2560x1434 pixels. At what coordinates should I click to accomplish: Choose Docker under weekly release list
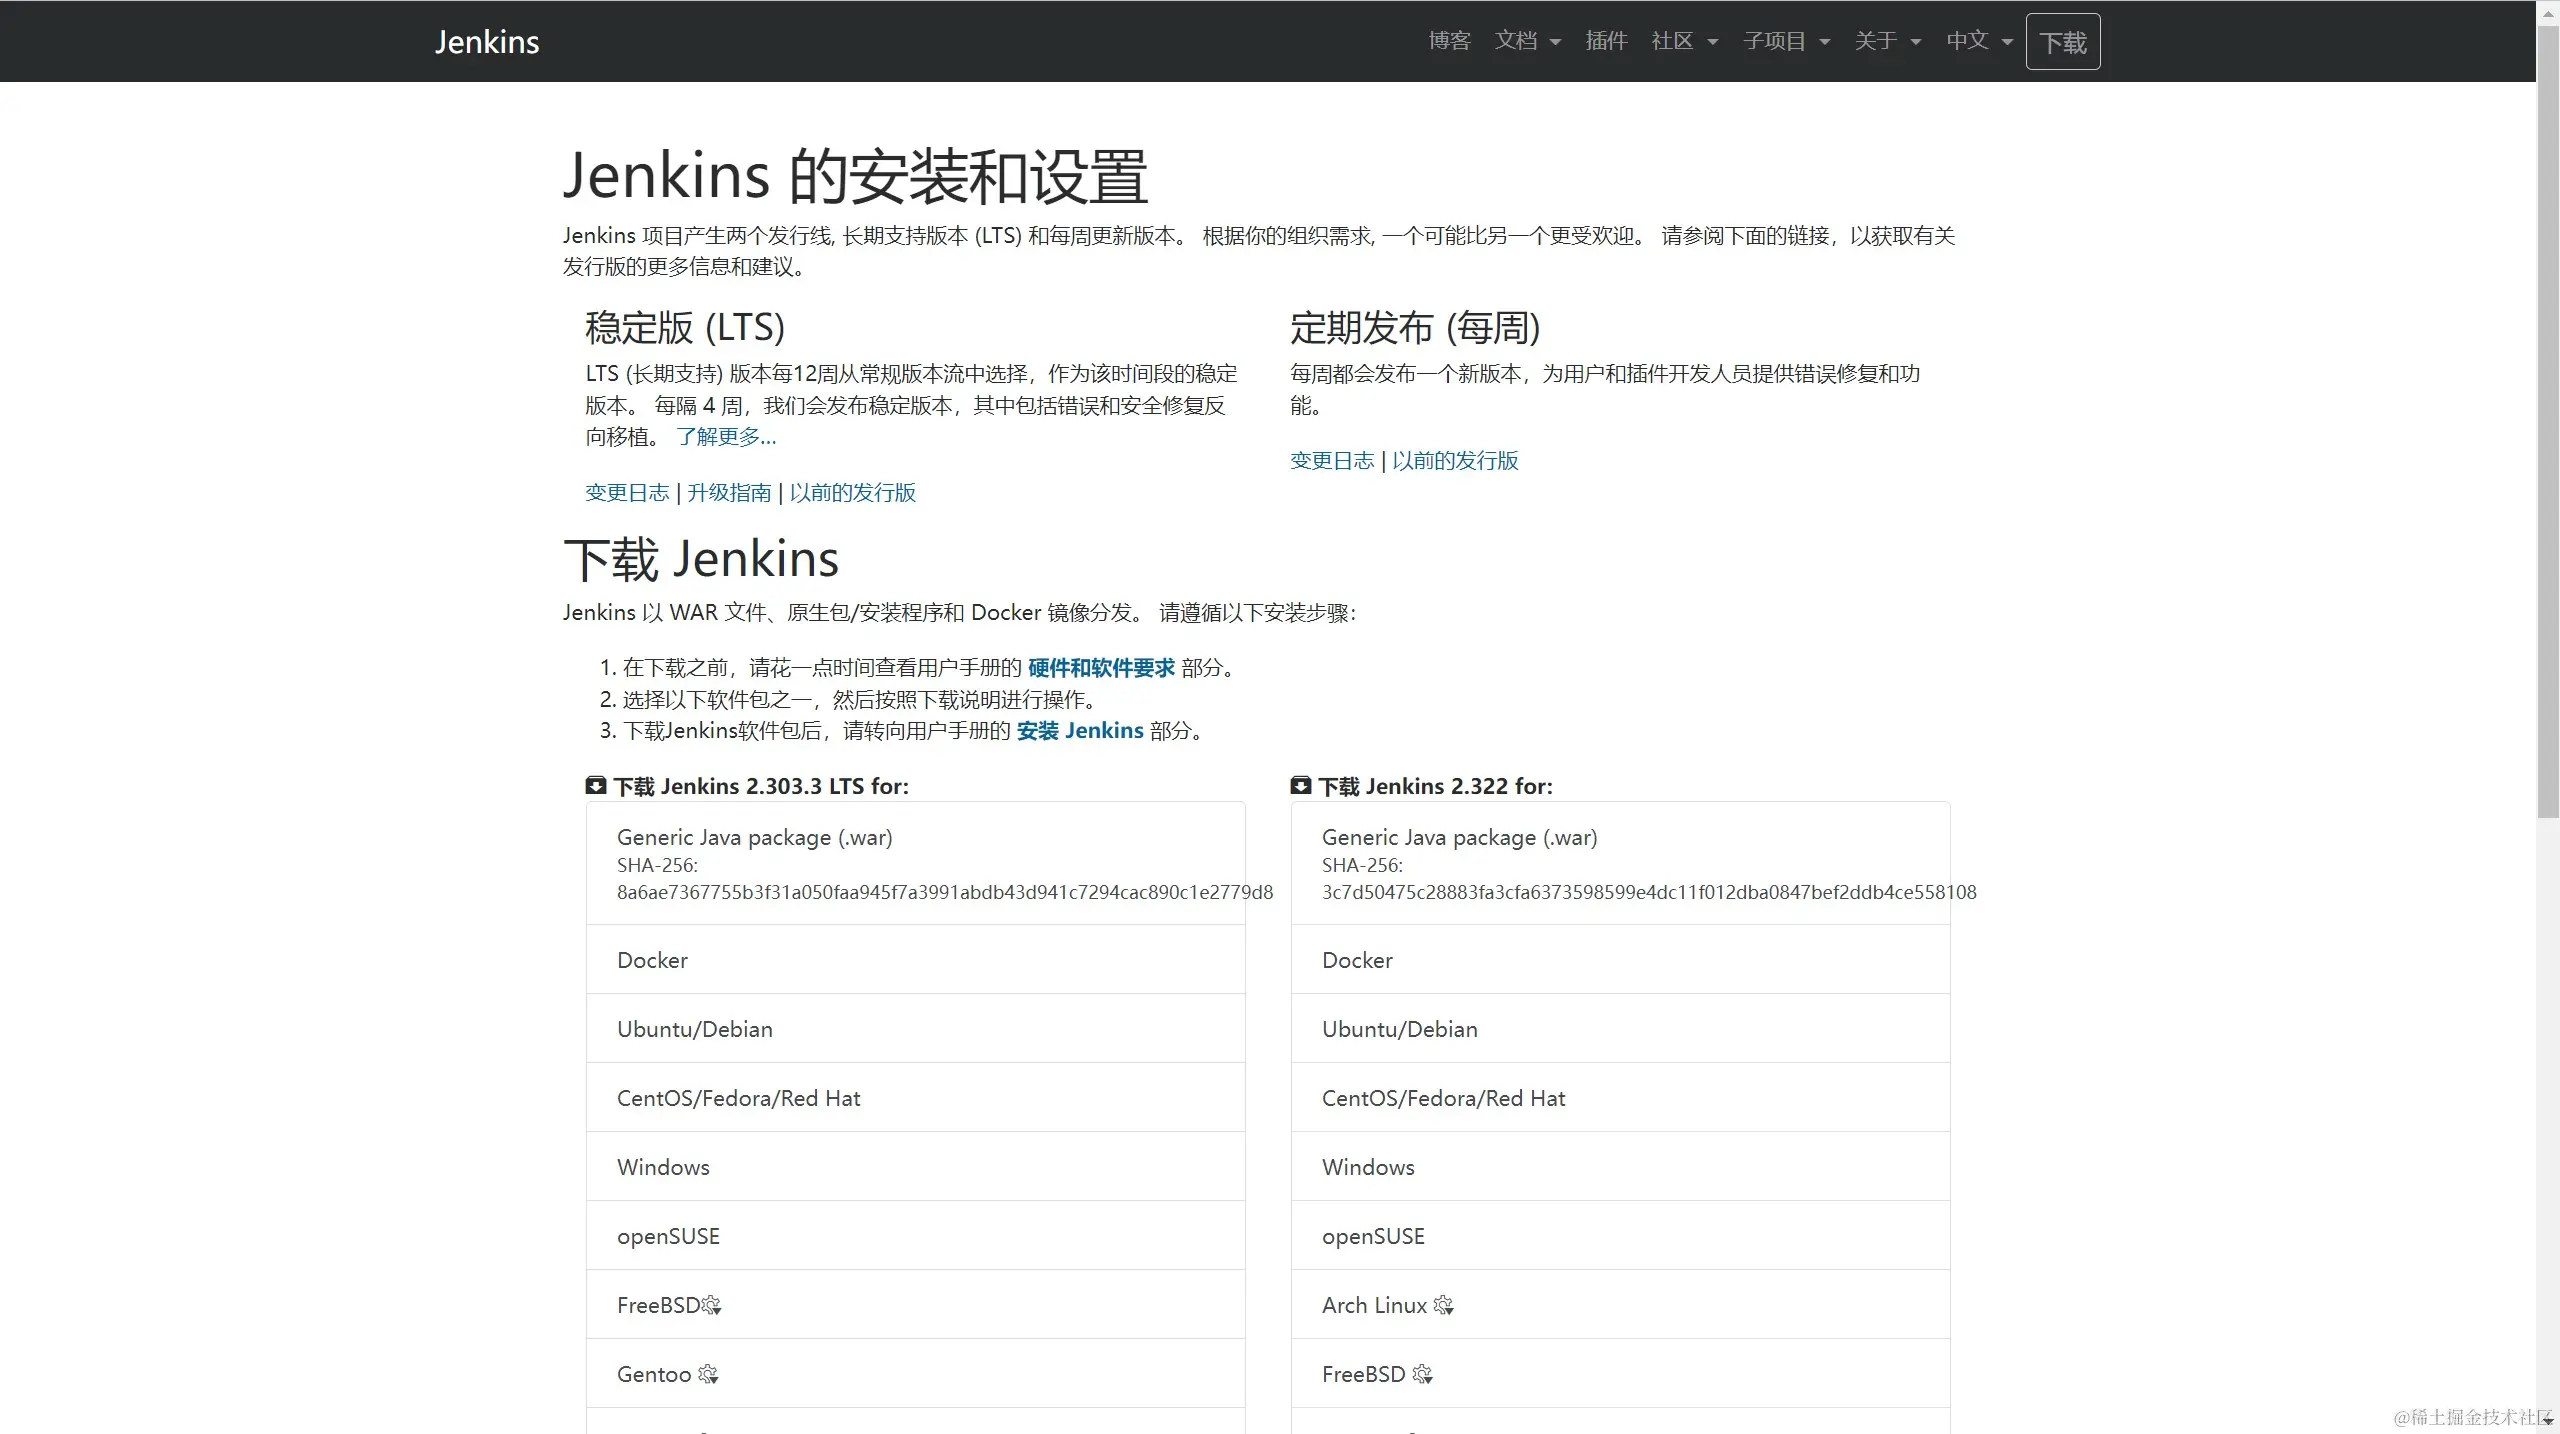click(x=1357, y=960)
